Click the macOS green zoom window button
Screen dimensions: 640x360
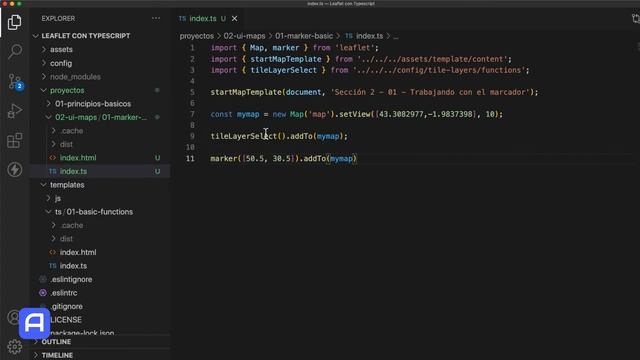click(x=19, y=4)
